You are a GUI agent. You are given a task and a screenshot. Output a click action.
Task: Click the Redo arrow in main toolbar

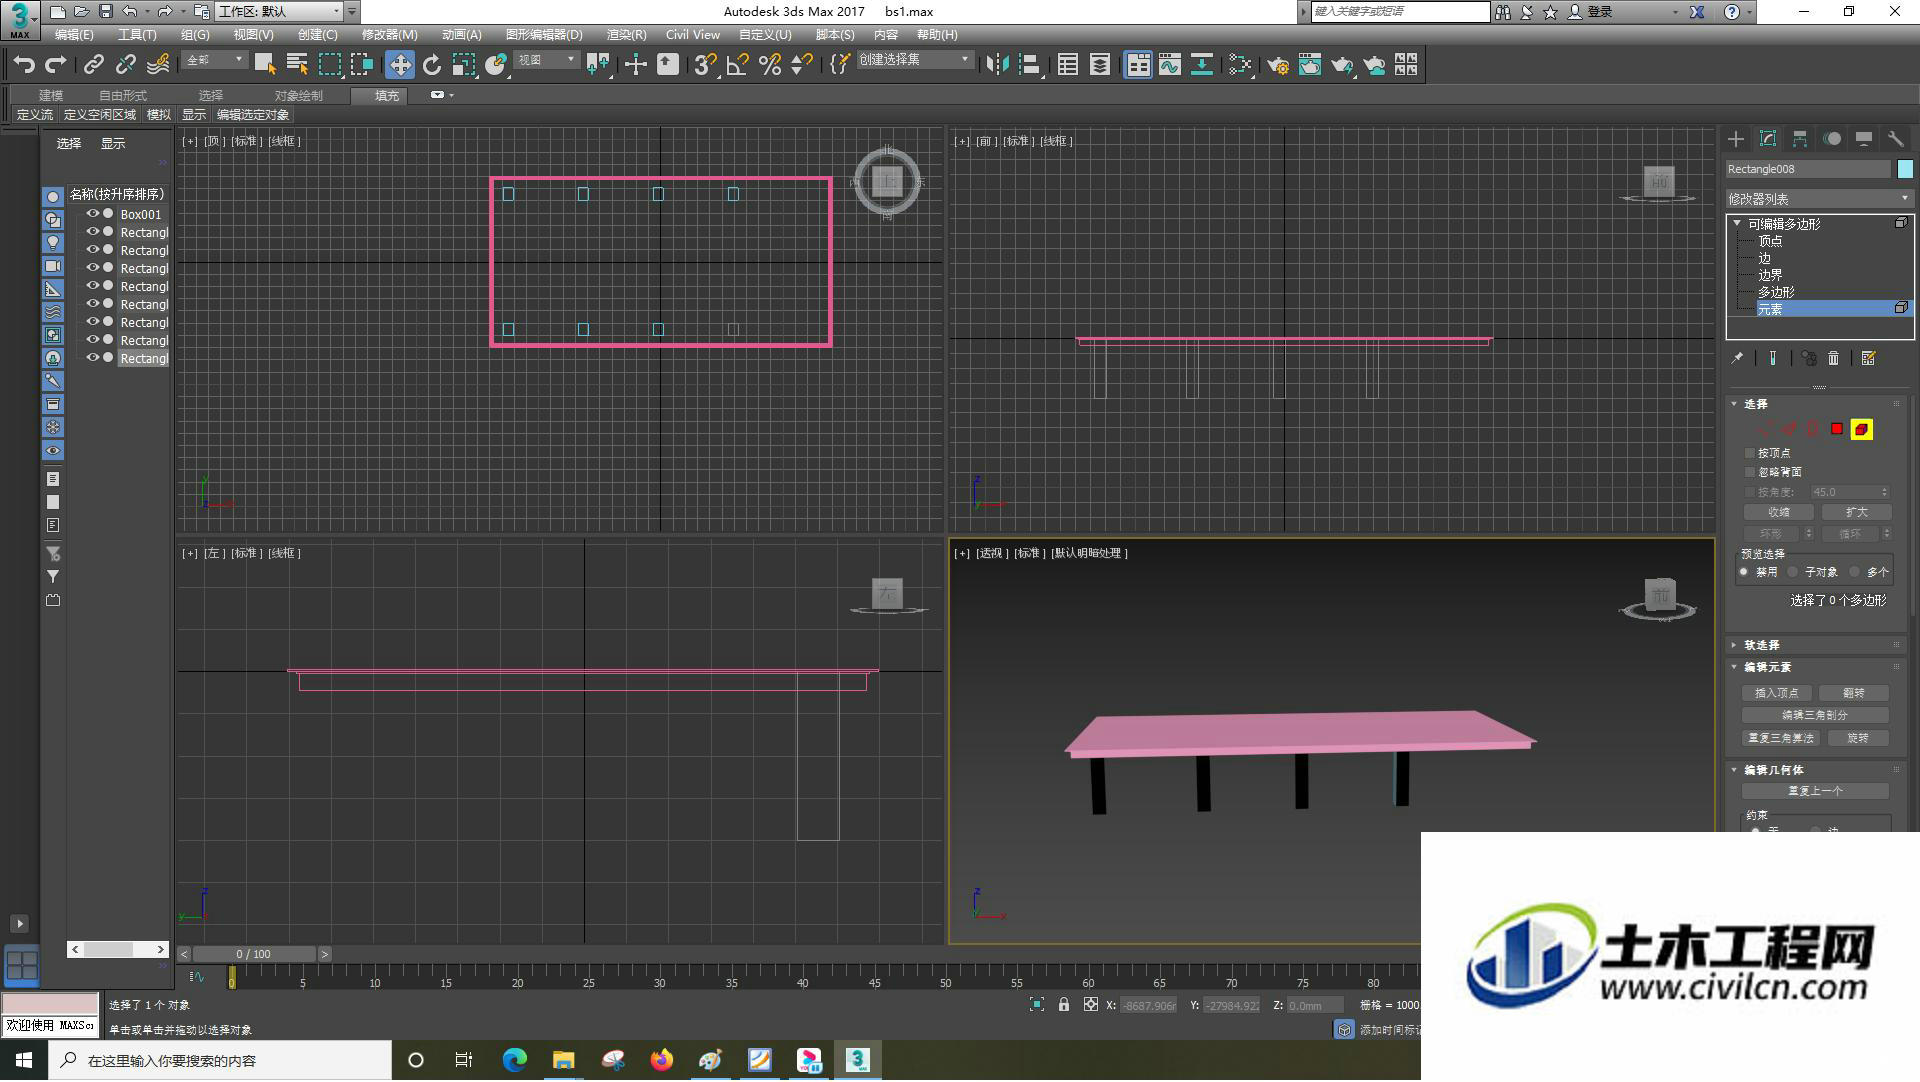[x=56, y=65]
